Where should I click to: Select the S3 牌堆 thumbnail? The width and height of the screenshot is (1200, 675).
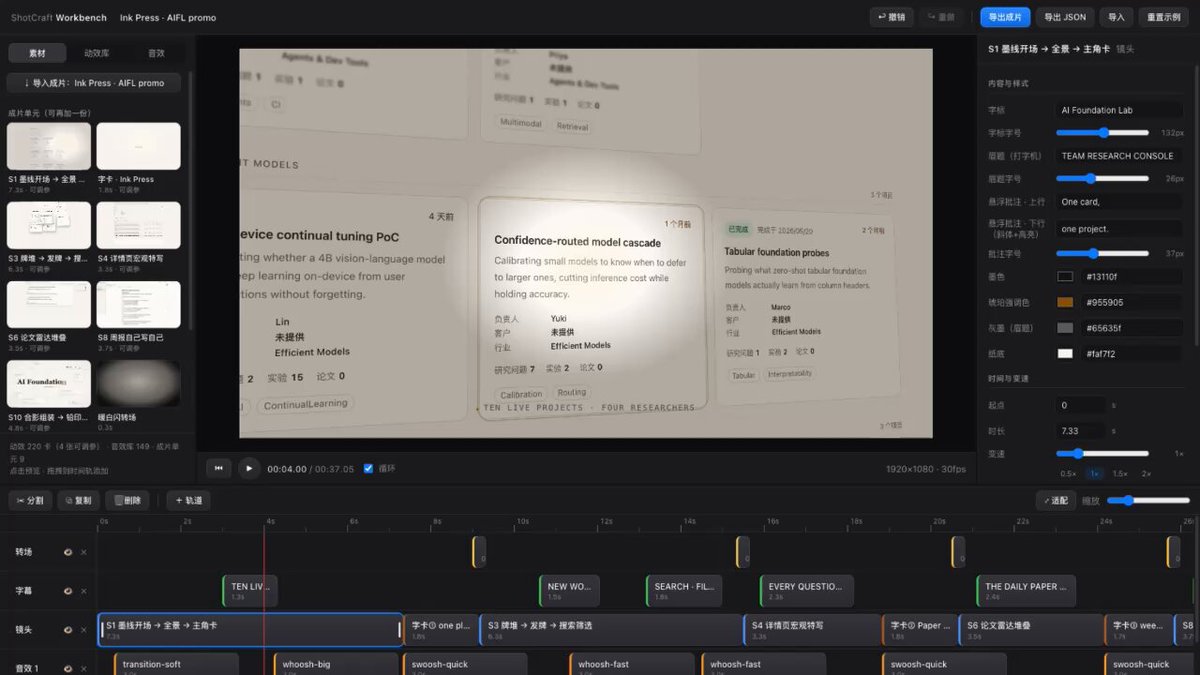pos(49,226)
